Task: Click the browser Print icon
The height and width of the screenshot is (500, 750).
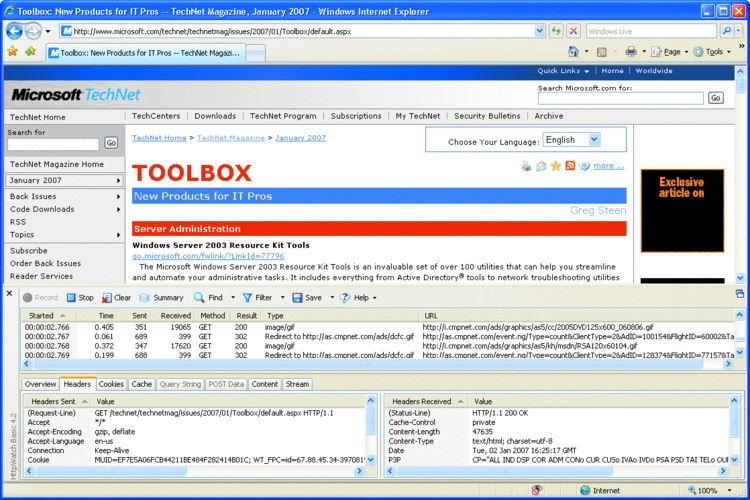Action: [x=631, y=52]
